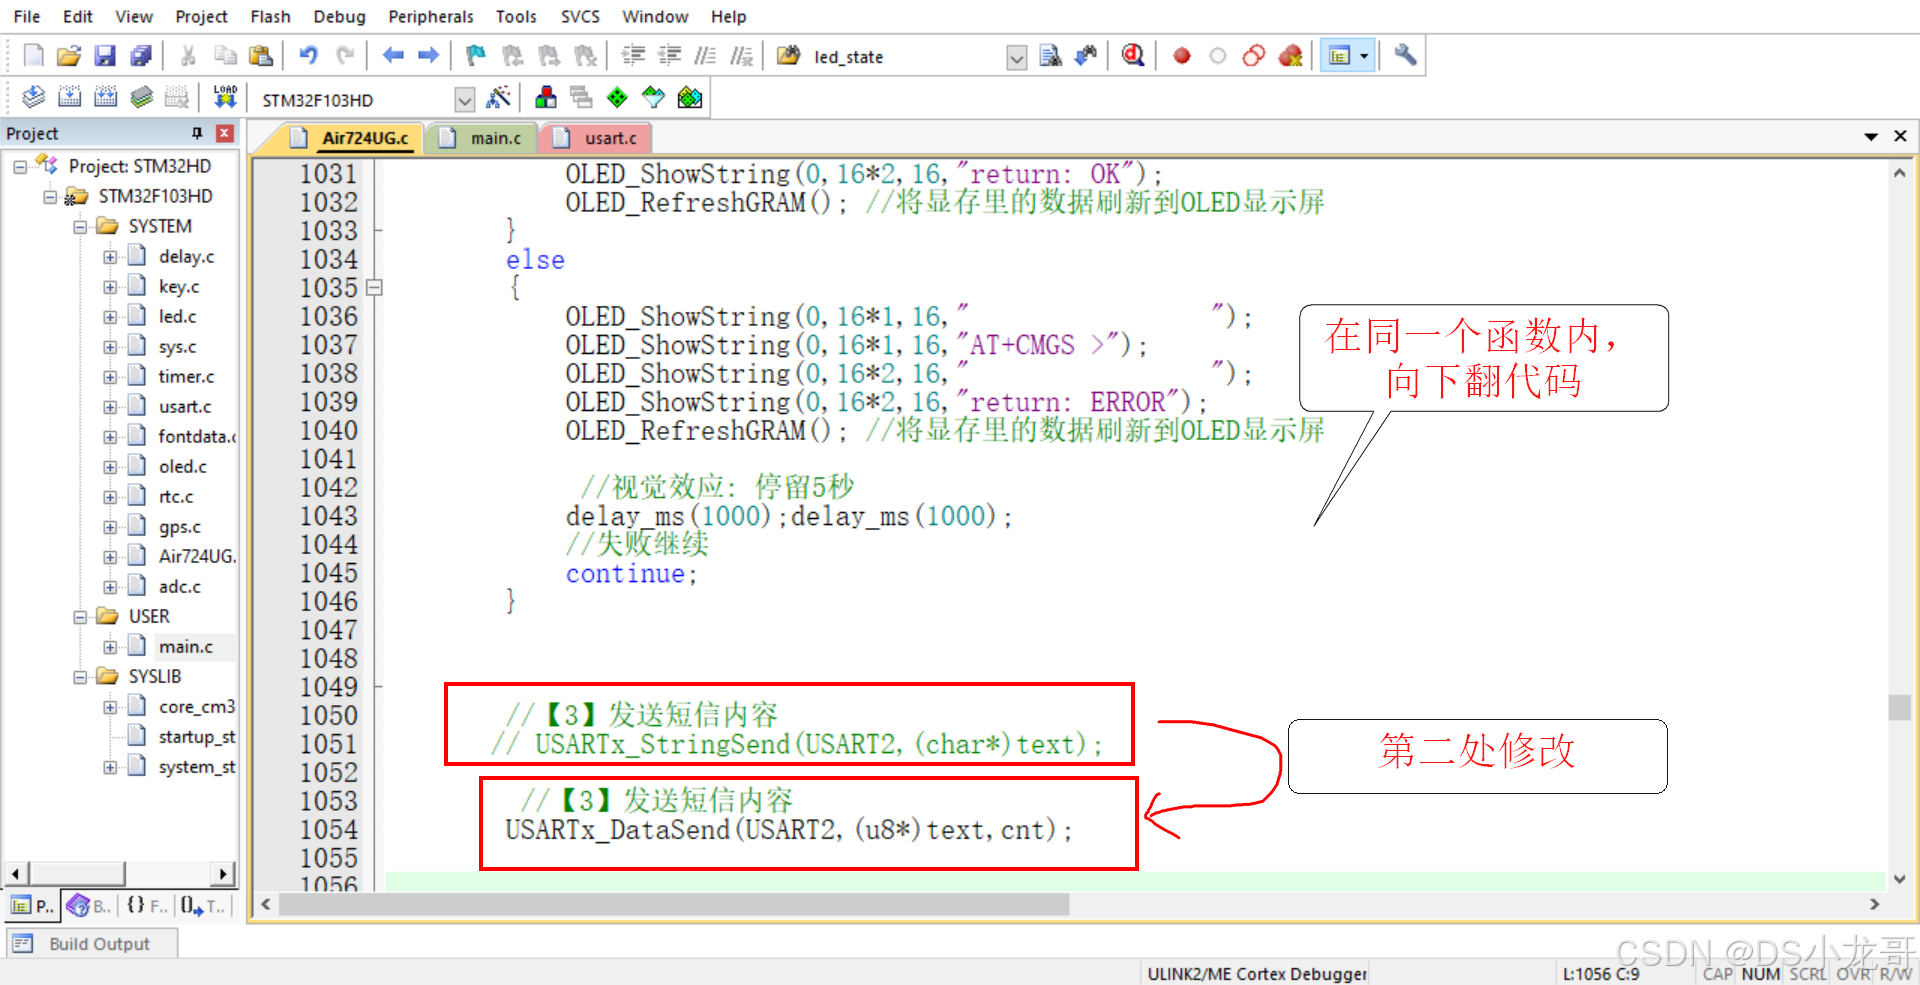1920x985 pixels.
Task: Insert breakpoint red circle icon
Action: click(x=1181, y=56)
